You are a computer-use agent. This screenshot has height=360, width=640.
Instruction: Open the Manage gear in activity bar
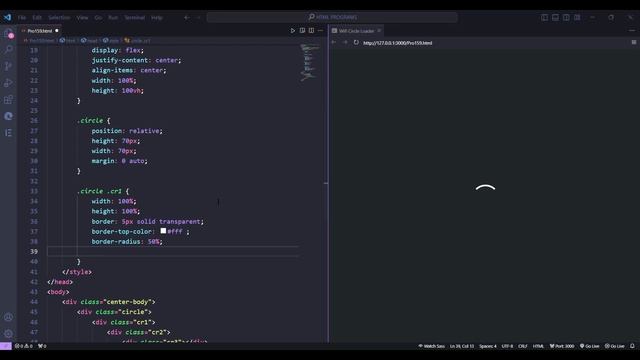click(x=9, y=333)
